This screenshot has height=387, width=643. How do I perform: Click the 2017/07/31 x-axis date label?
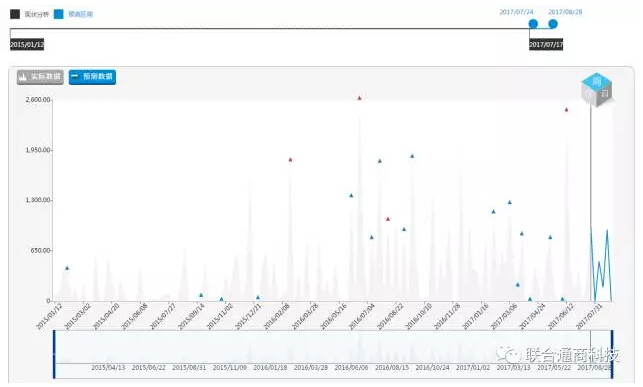pos(589,316)
